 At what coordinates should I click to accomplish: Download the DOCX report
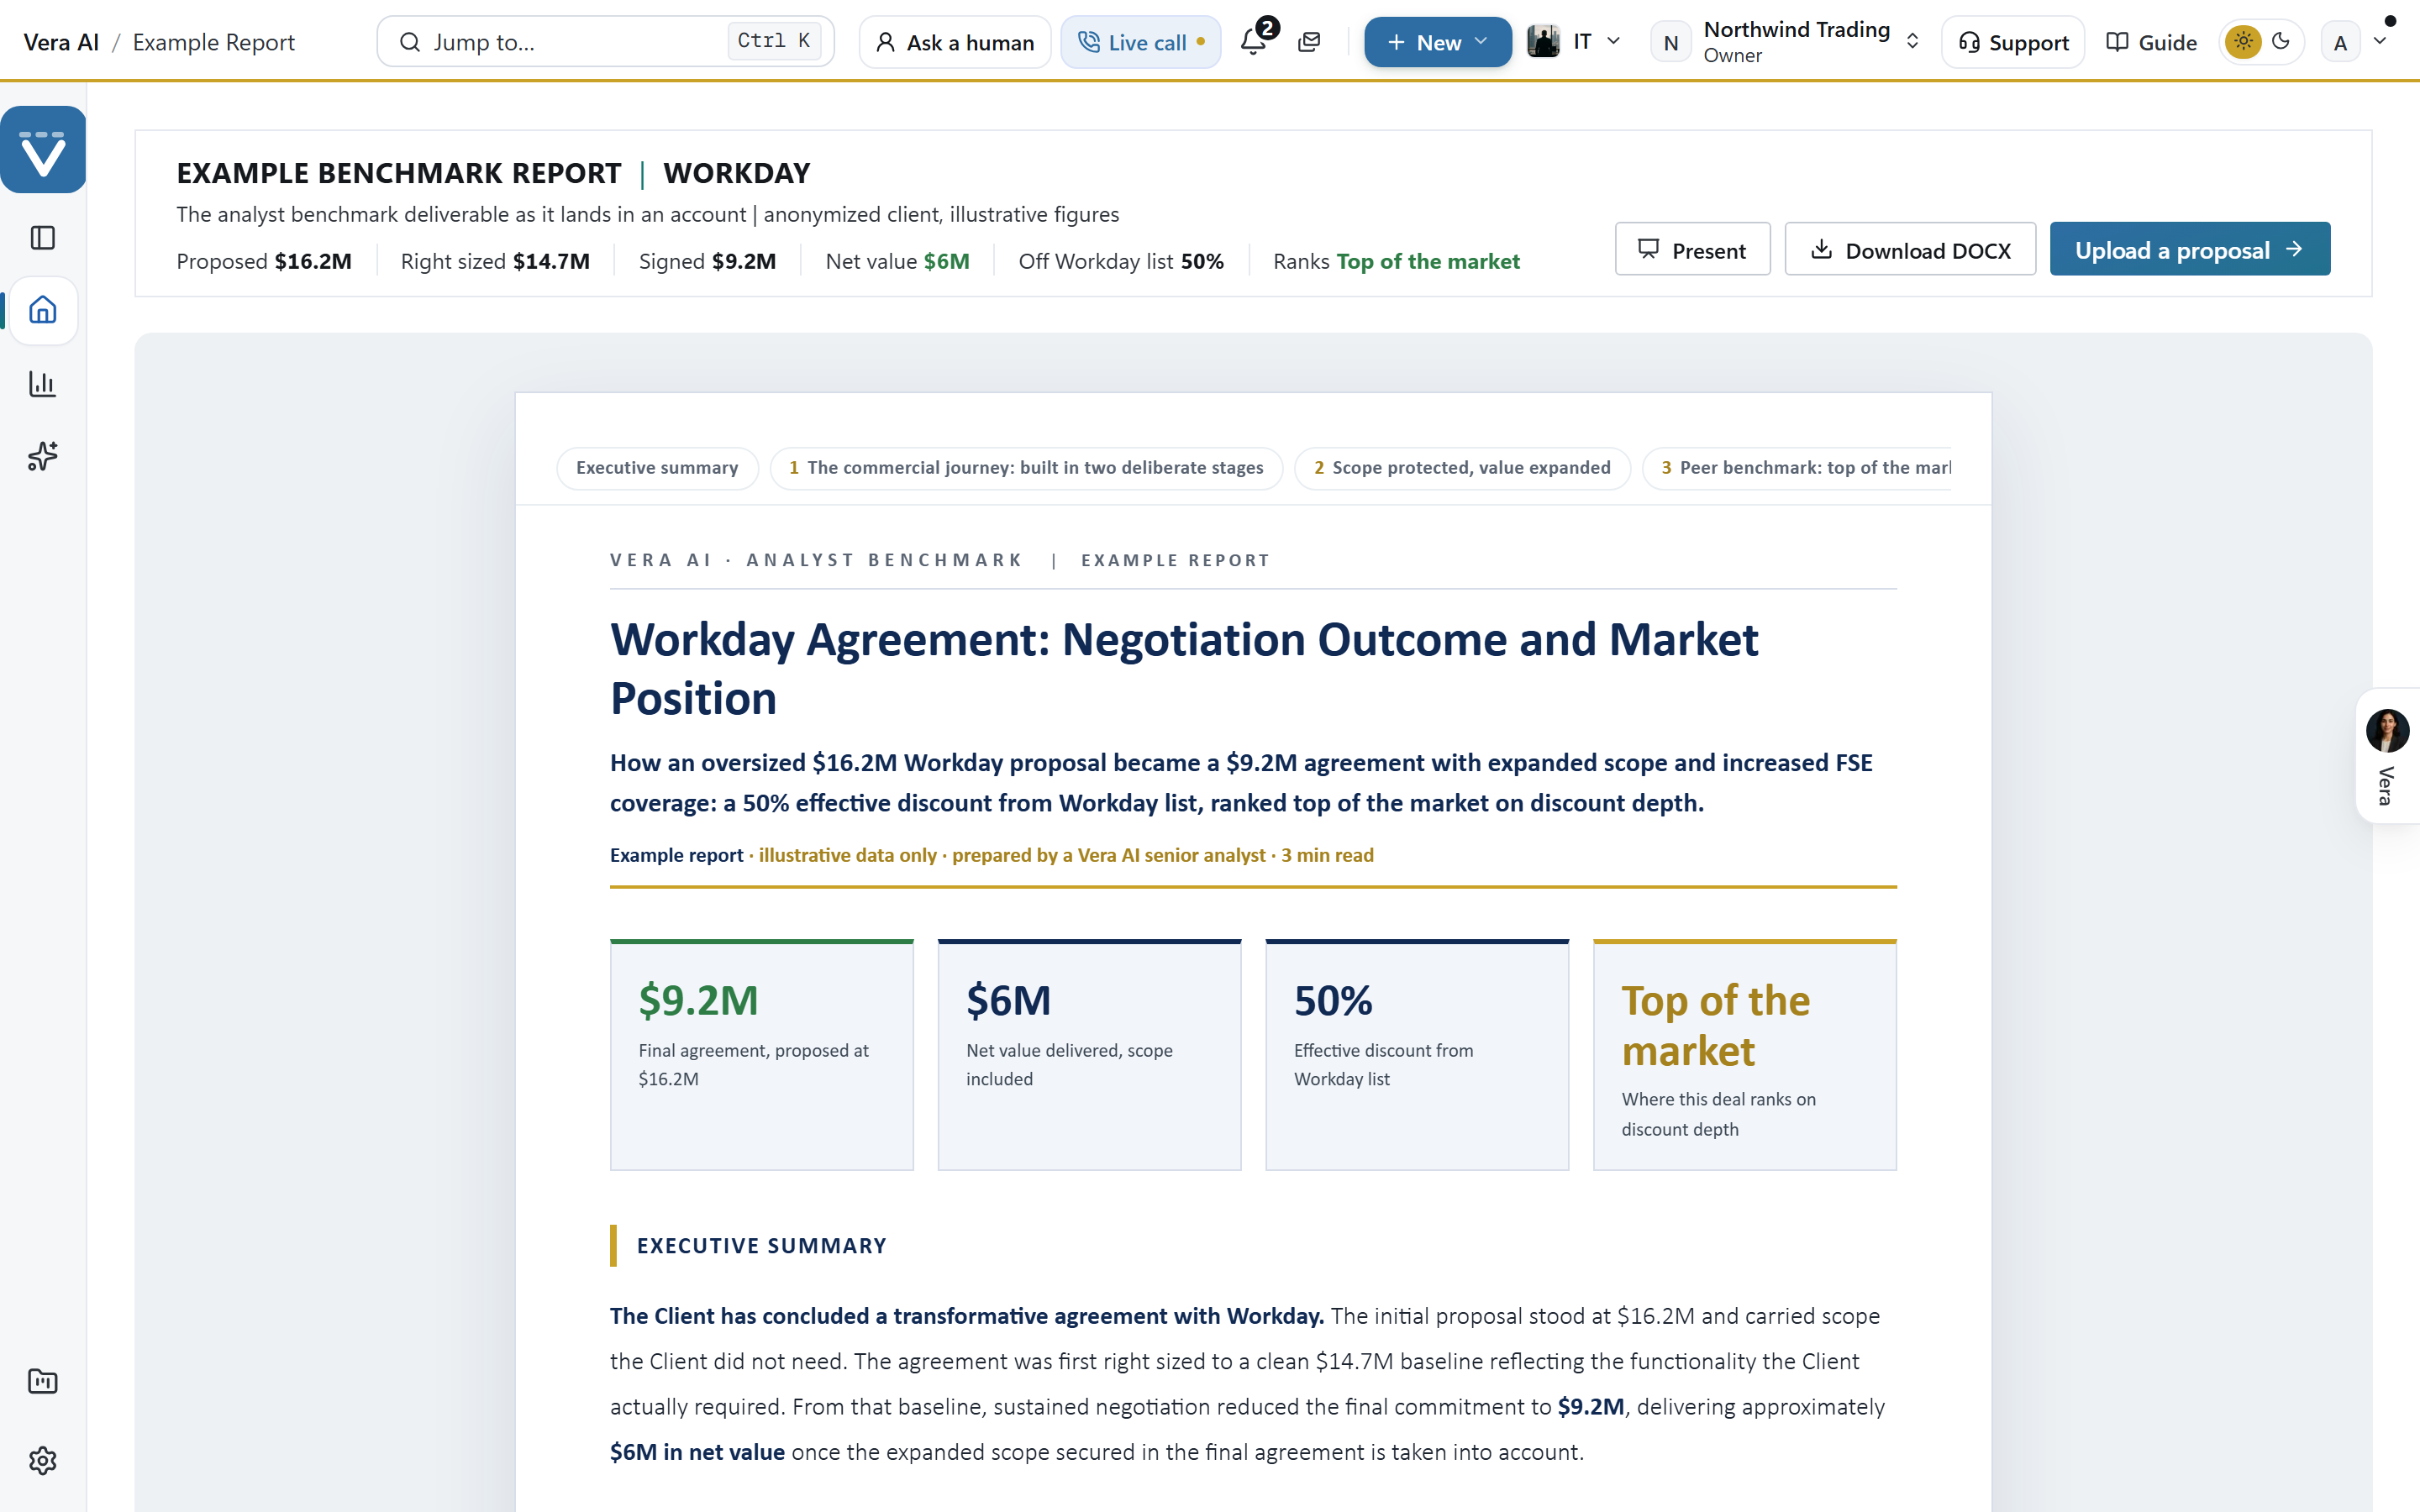1910,249
